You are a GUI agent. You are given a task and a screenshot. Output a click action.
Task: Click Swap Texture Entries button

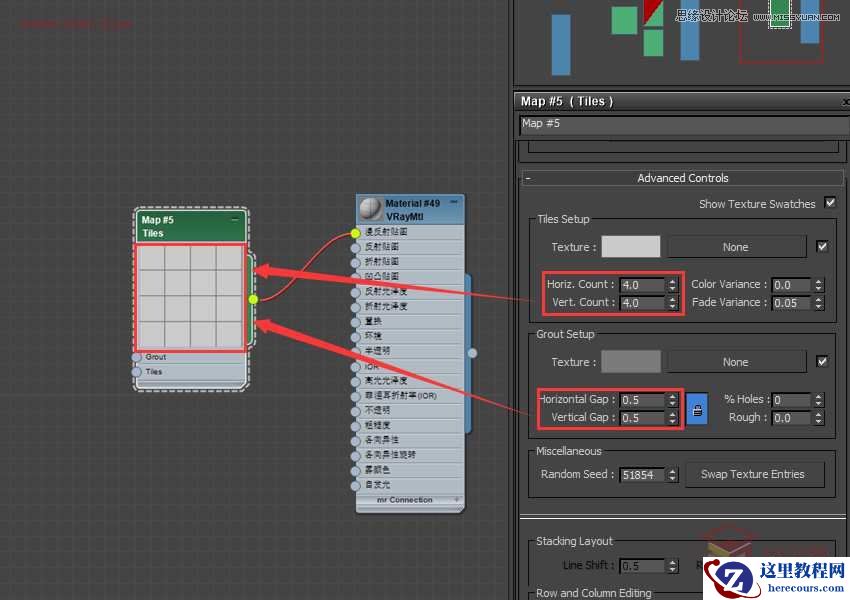point(753,475)
